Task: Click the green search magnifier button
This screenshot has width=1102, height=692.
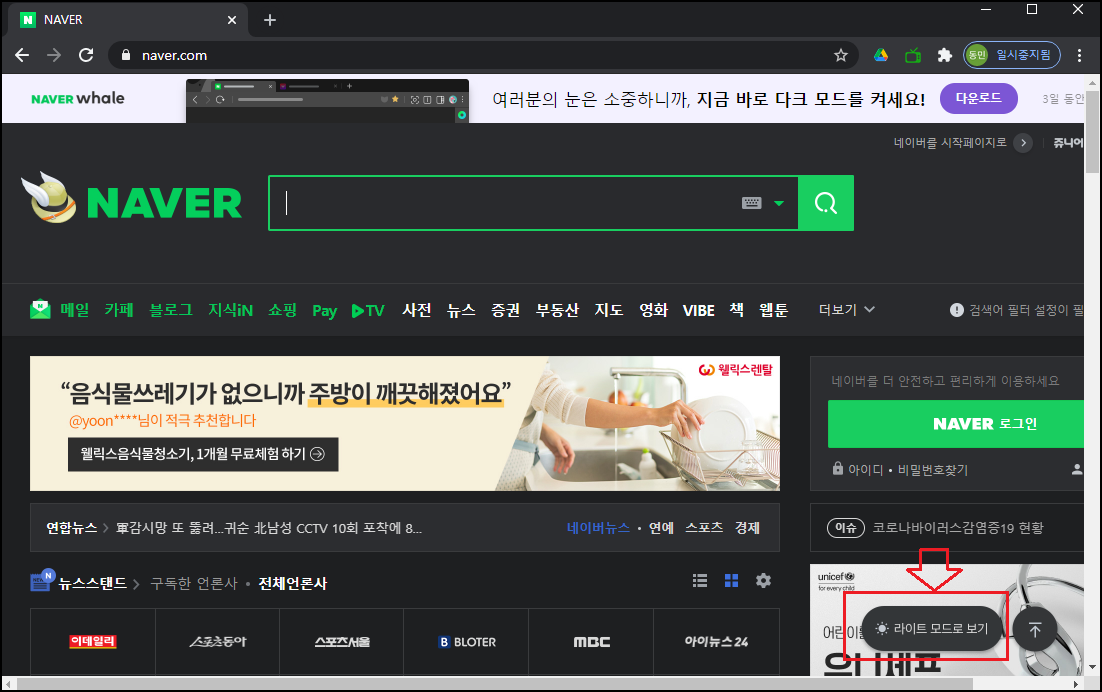Action: point(826,203)
